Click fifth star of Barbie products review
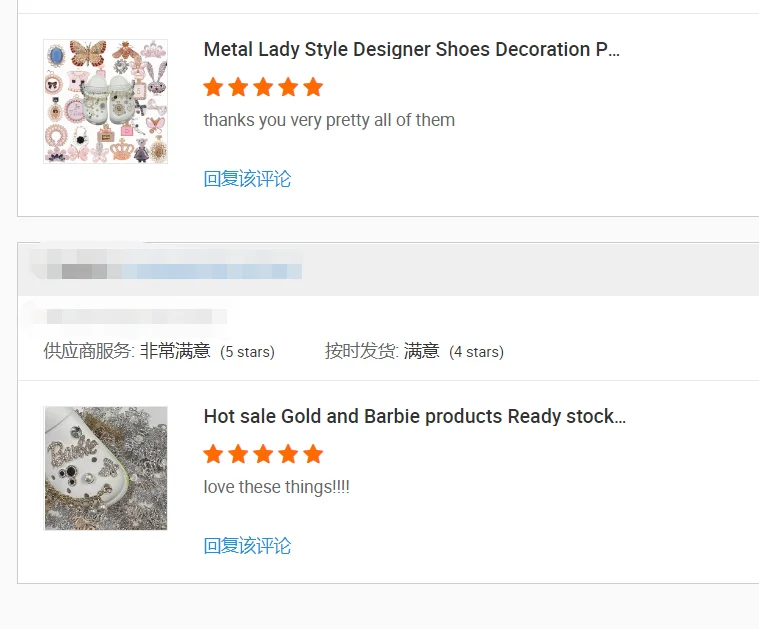 [x=313, y=454]
